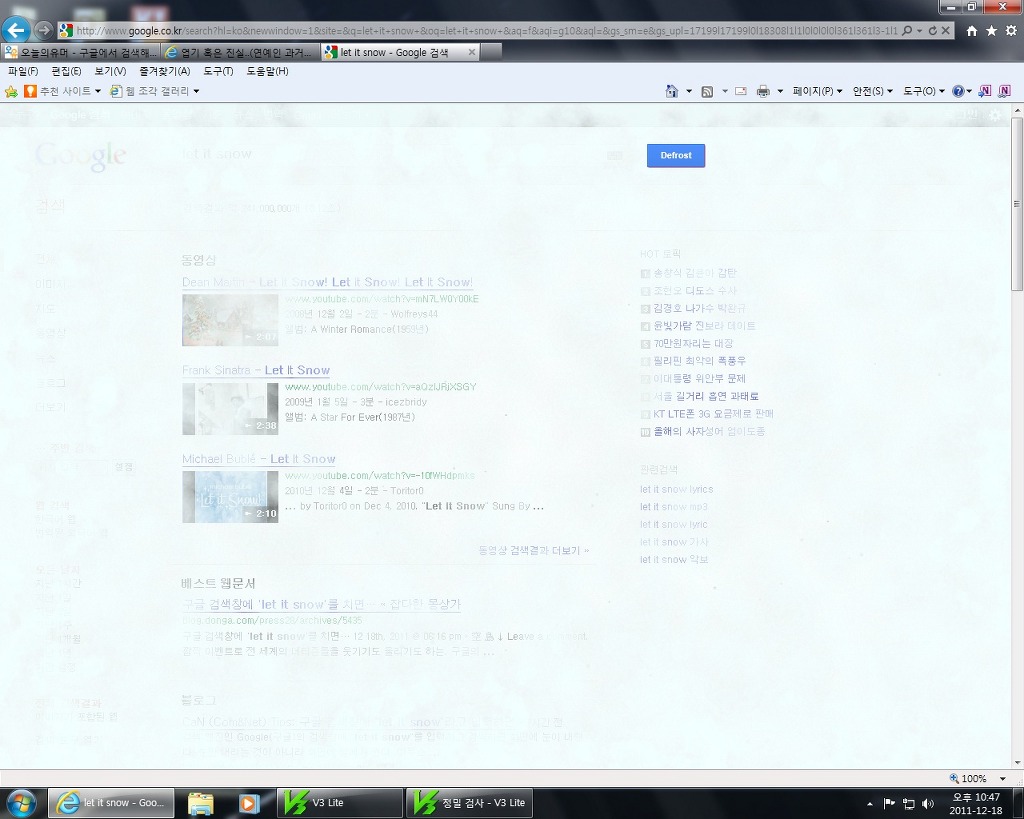Open KT LTE폰 3G 요금제로 판매 topic
Viewport: 1024px width, 819px height.
coord(713,414)
